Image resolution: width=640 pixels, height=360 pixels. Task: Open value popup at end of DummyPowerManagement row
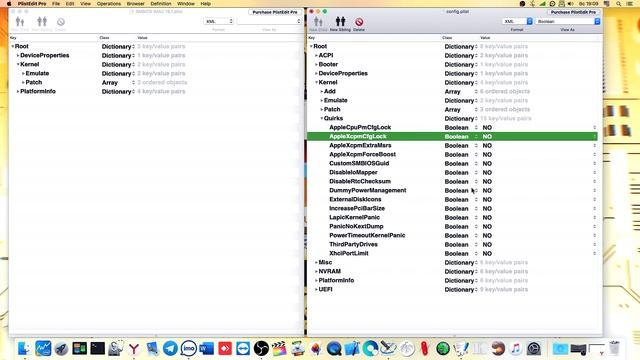[594, 190]
